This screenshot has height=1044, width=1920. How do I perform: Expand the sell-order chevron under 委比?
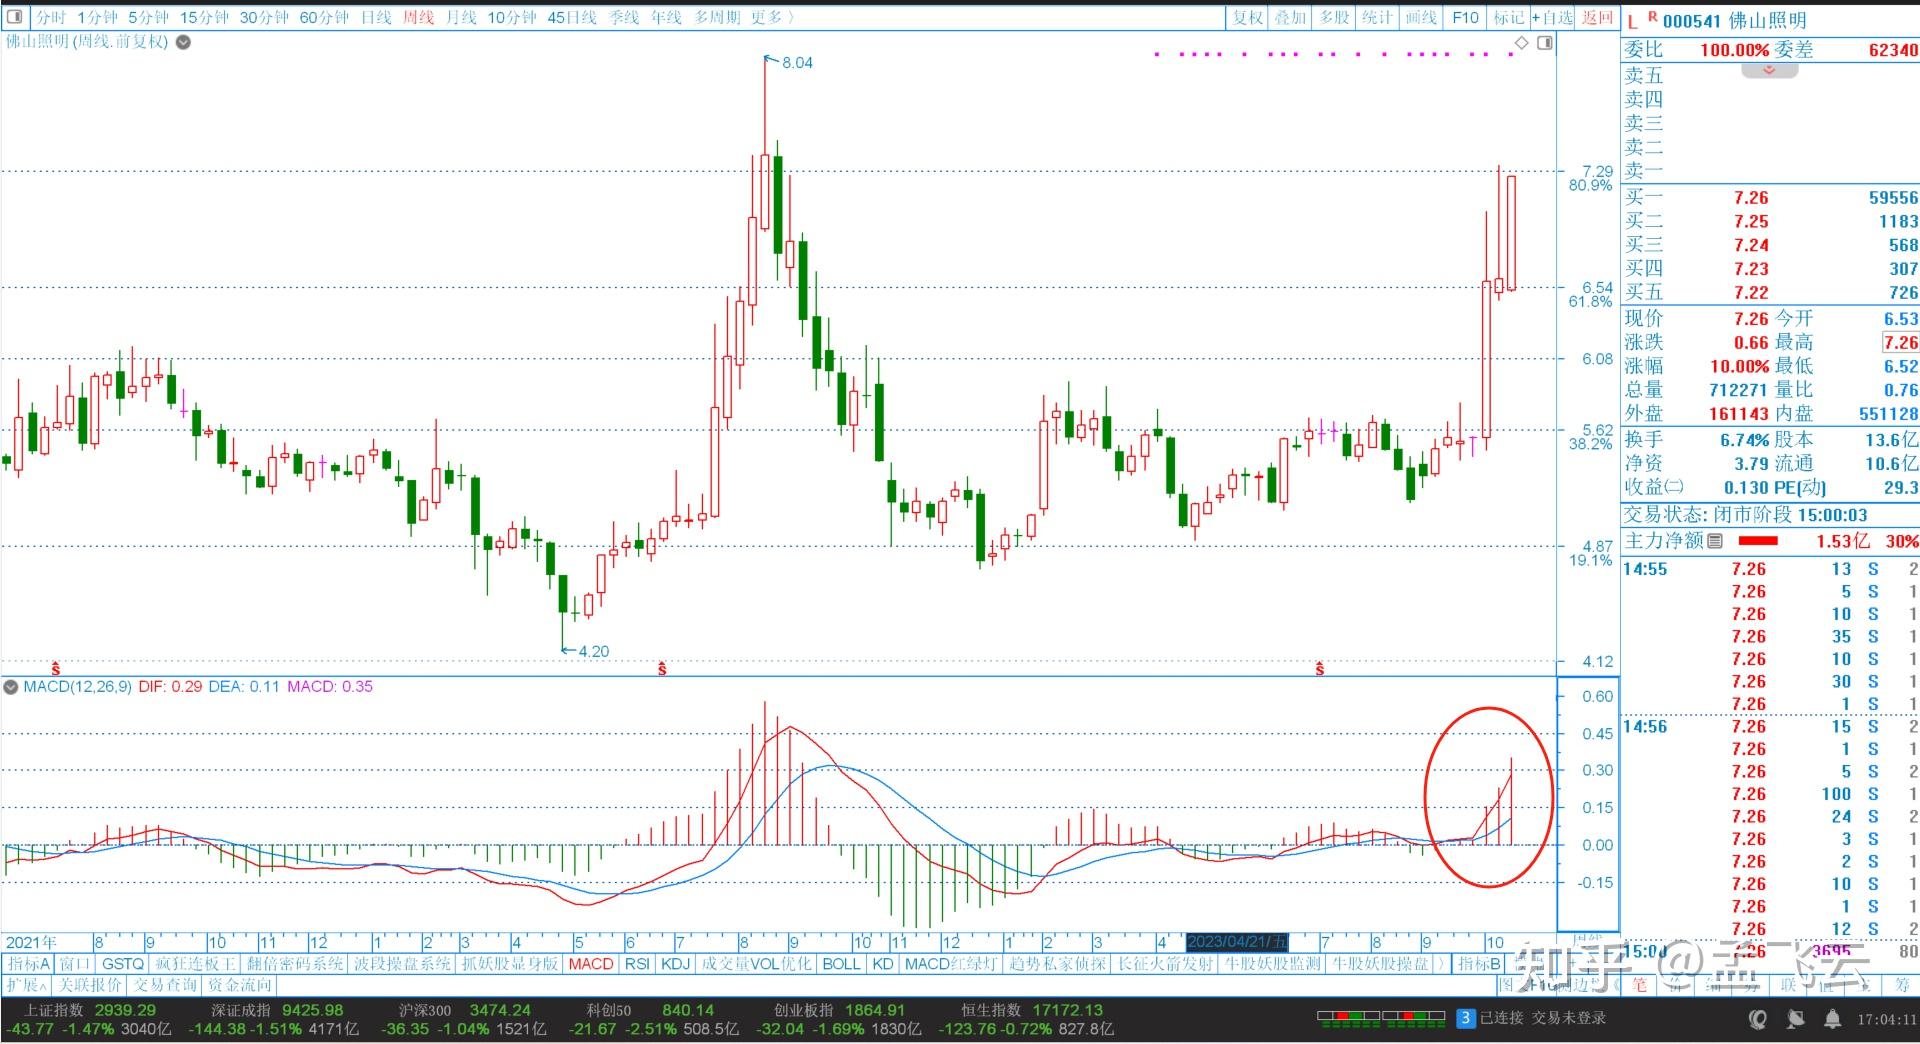tap(1769, 71)
